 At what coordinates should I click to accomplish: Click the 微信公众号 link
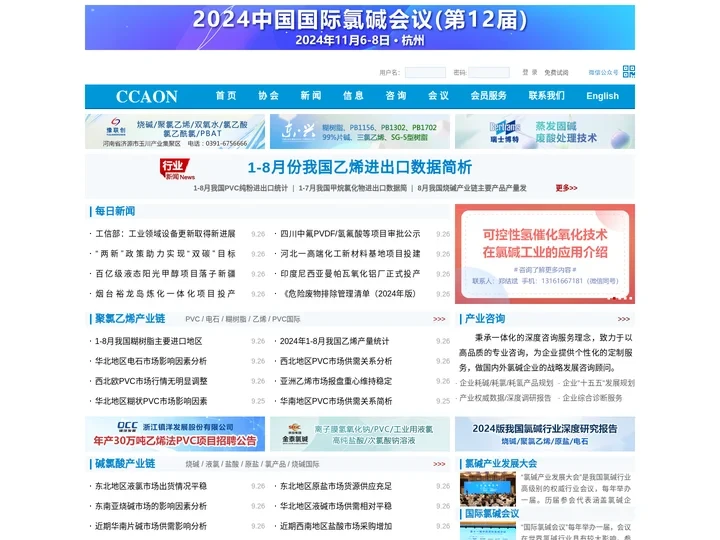coord(603,73)
